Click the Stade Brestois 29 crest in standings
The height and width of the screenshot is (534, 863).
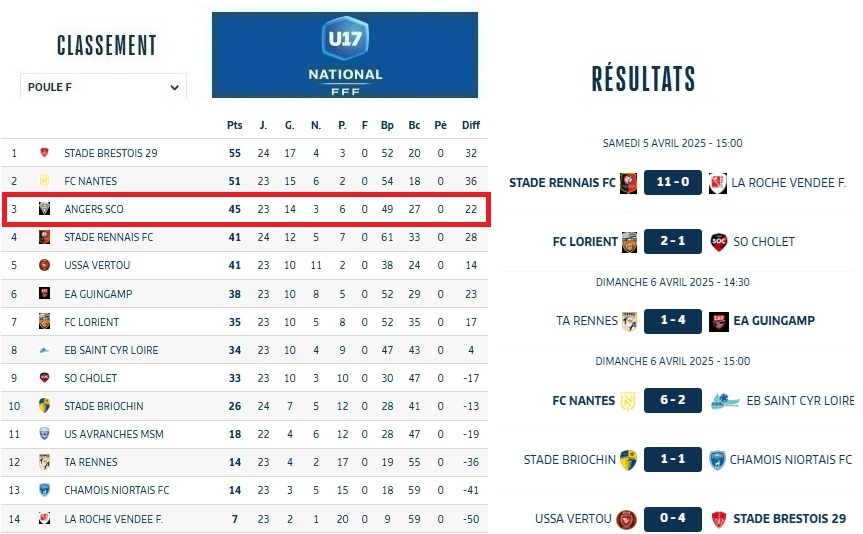click(45, 153)
